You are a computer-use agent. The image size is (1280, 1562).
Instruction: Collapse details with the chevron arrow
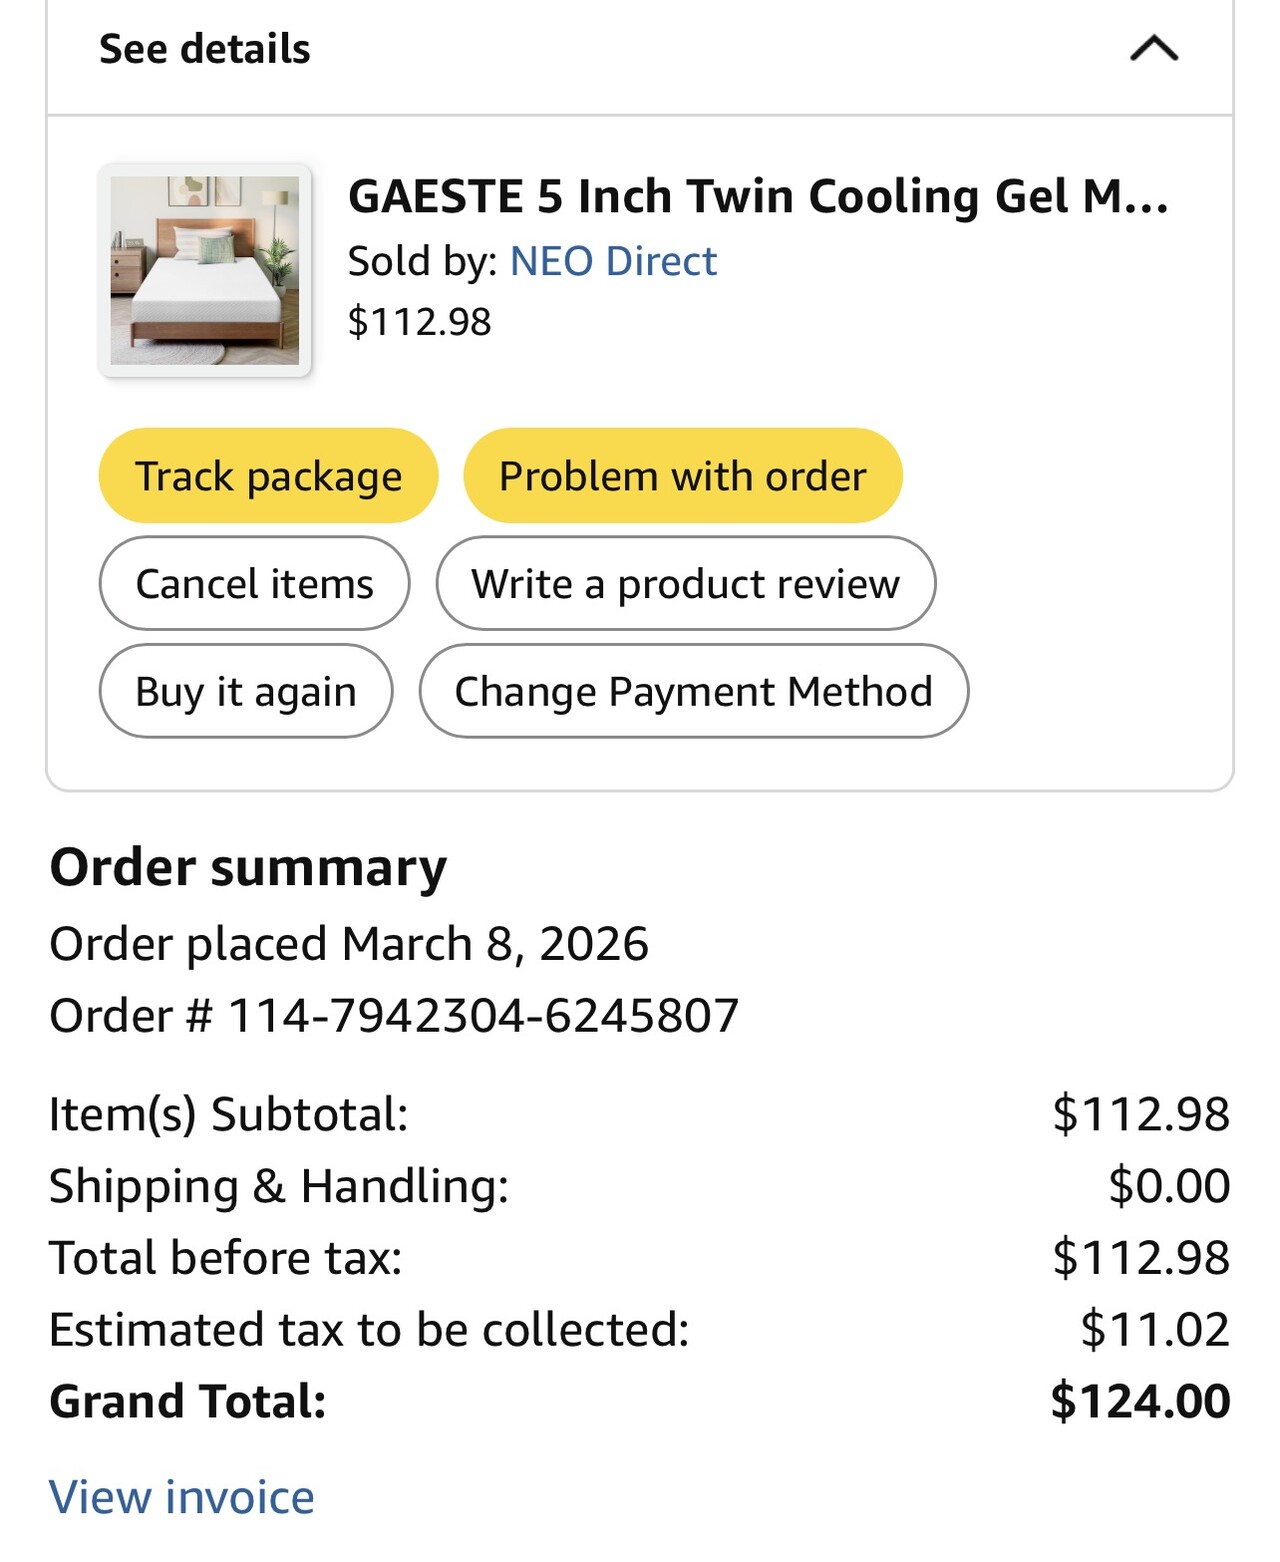(x=1154, y=49)
